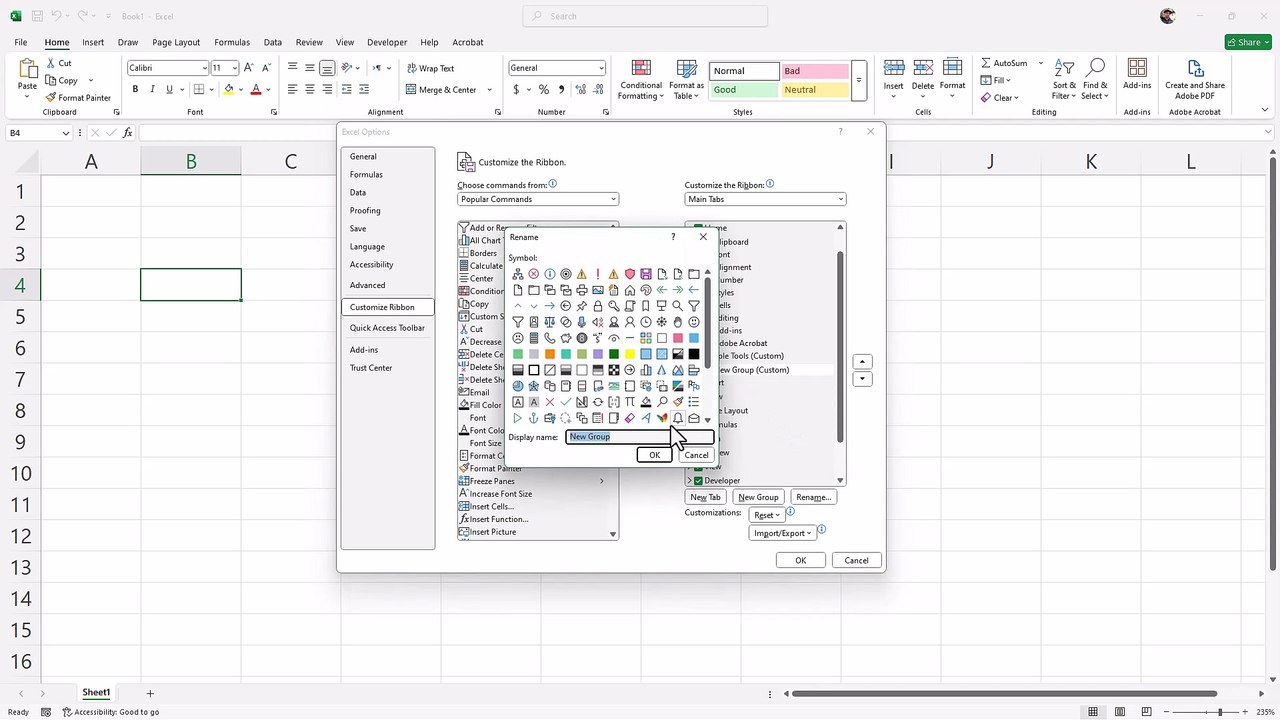Viewport: 1280px width, 720px height.
Task: Confirm Rename dialog with OK
Action: (x=654, y=455)
